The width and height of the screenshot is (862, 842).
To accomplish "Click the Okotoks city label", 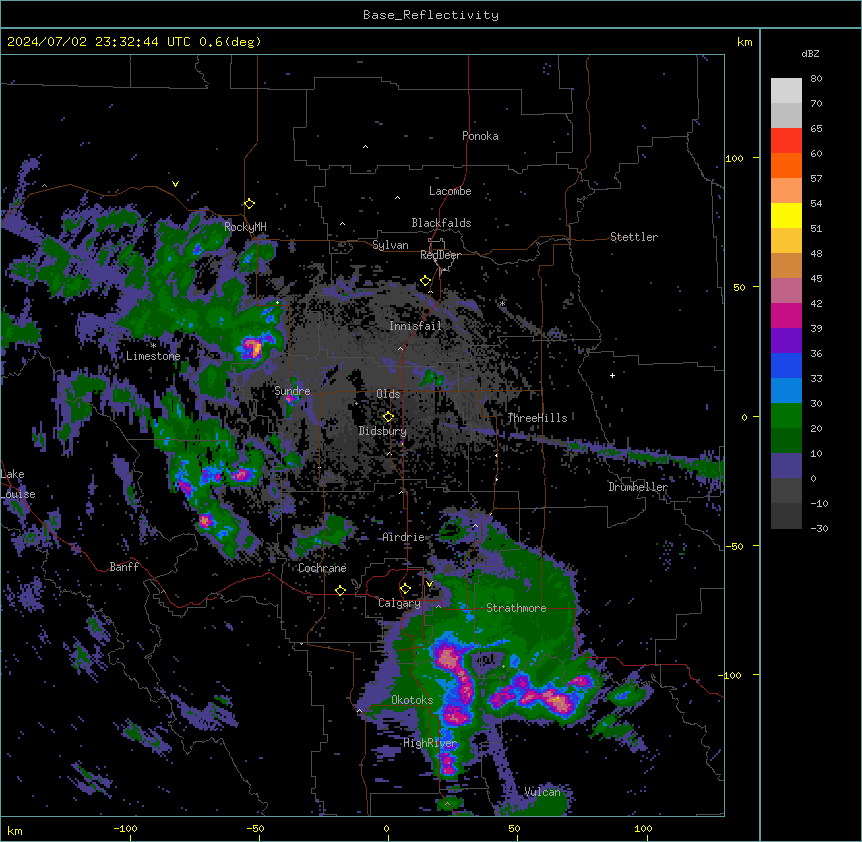I will tap(412, 700).
